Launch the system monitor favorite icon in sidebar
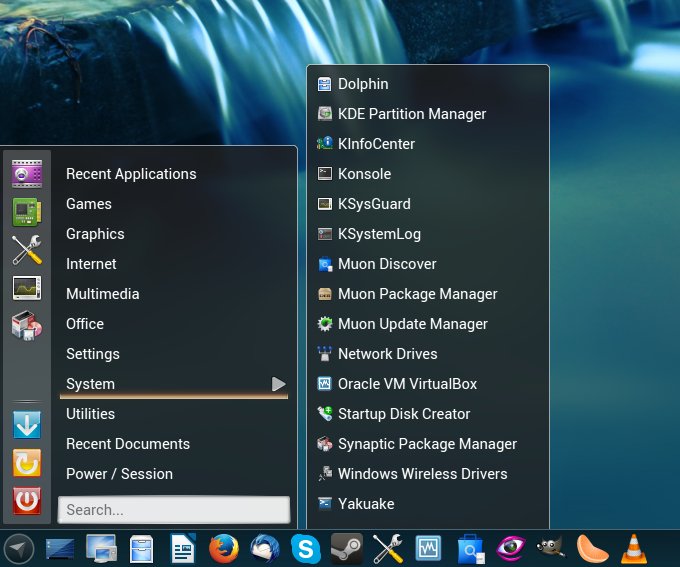680x567 pixels. (27, 288)
